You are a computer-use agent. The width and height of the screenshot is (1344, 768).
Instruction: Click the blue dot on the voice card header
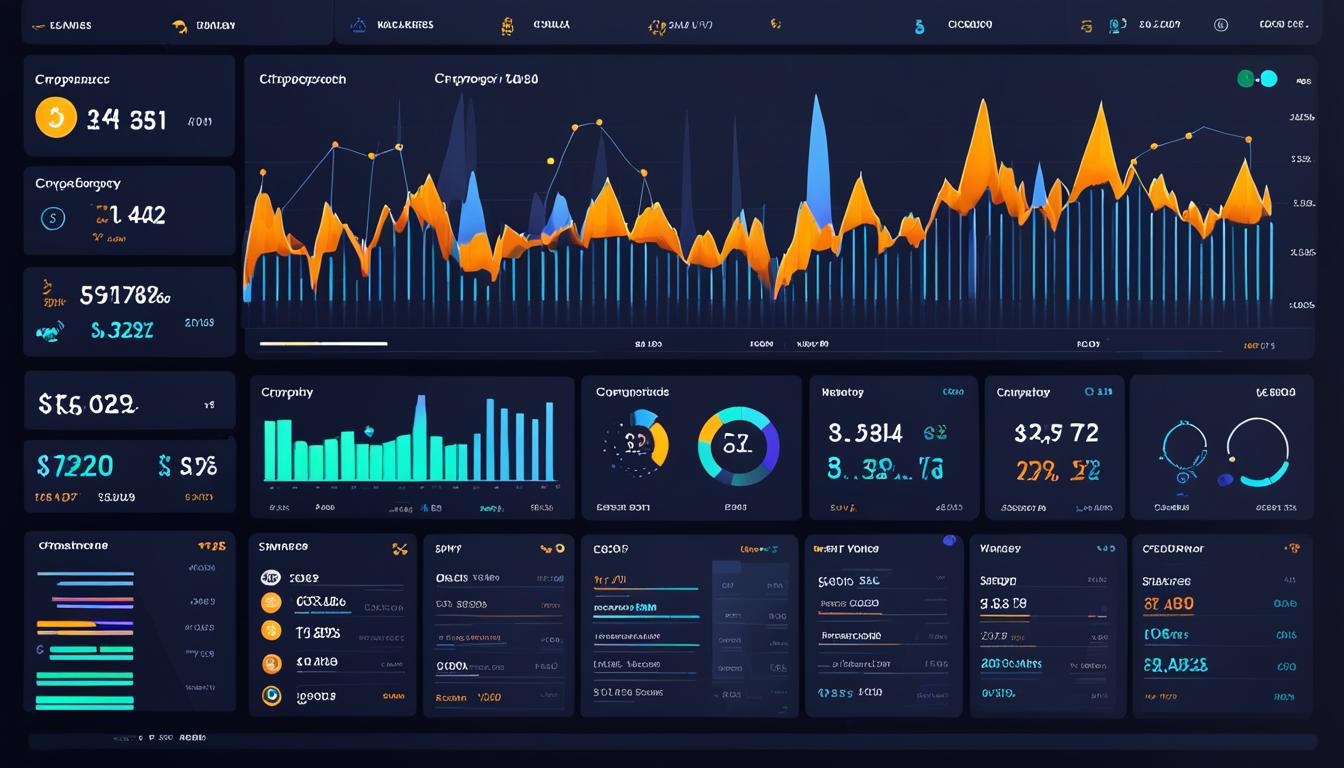click(x=949, y=541)
